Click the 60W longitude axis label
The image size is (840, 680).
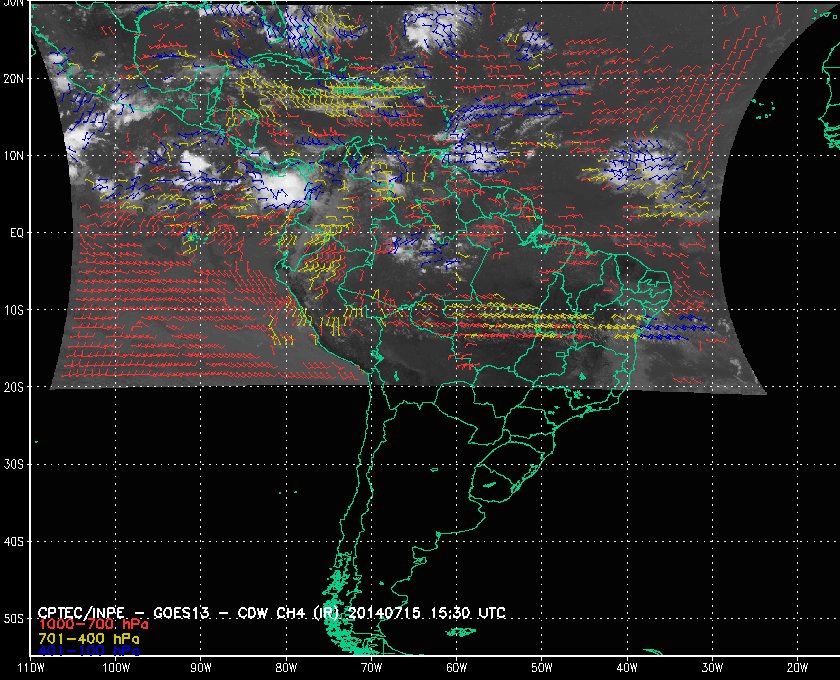456,668
